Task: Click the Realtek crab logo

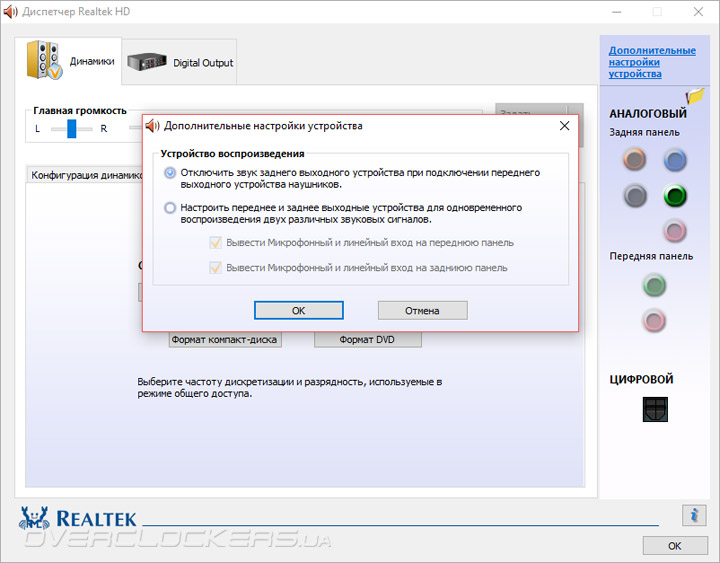Action: 34,518
